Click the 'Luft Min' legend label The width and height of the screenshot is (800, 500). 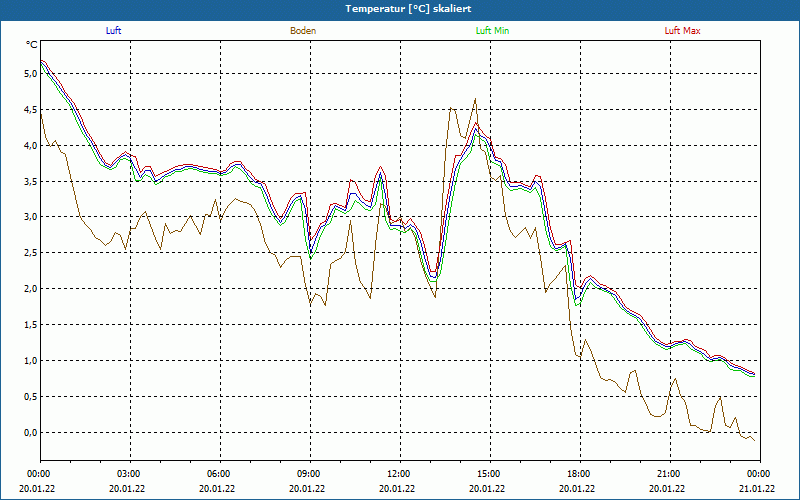(492, 31)
